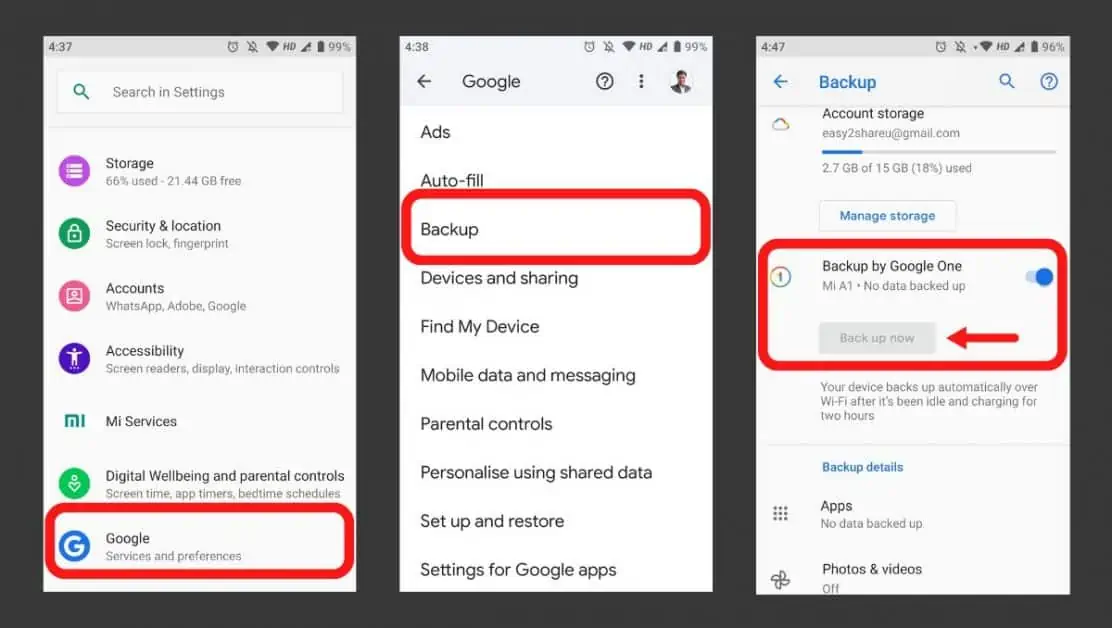Open the Security & location lock icon
The height and width of the screenshot is (628, 1112).
74,233
